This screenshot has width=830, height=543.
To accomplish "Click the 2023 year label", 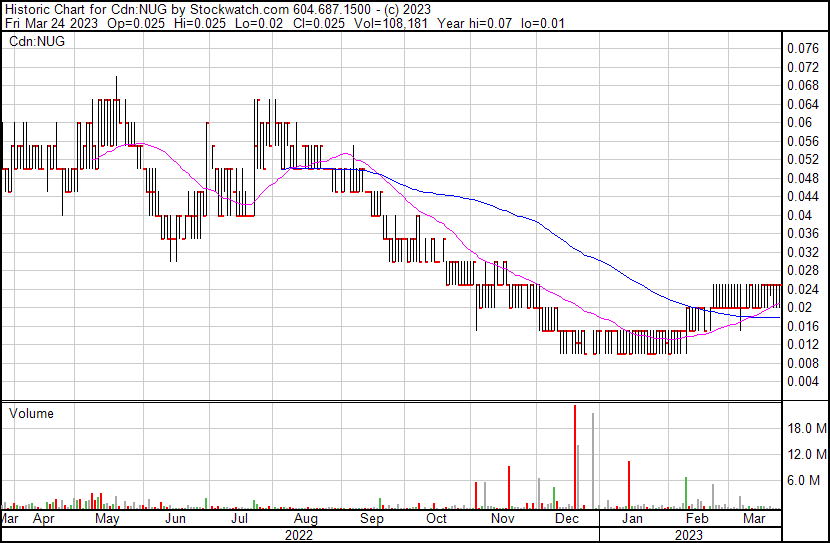I will click(688, 535).
